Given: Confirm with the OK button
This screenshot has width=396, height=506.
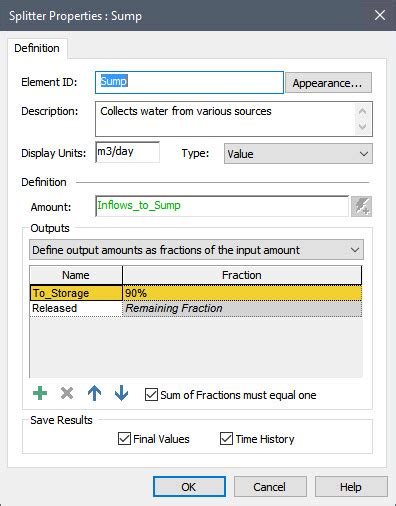Looking at the screenshot, I should [189, 487].
